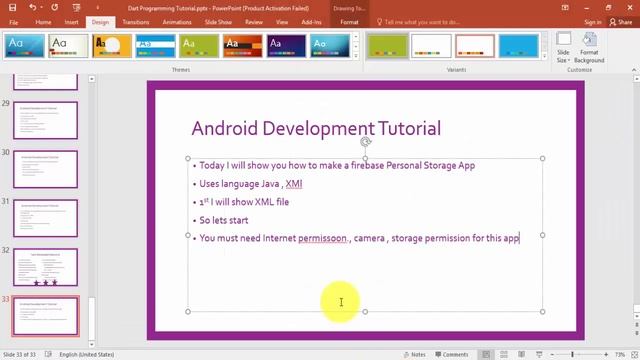640x360 pixels.
Task: Open the Drawing Tools Format tab
Action: click(349, 22)
